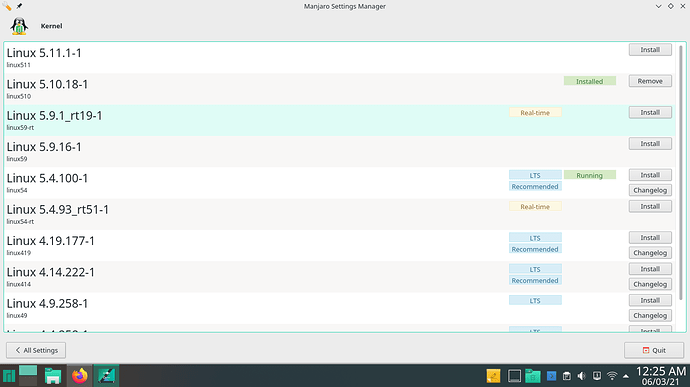Click Recommended tag on Linux 5.4.100-1
The image size is (690, 387).
(535, 186)
